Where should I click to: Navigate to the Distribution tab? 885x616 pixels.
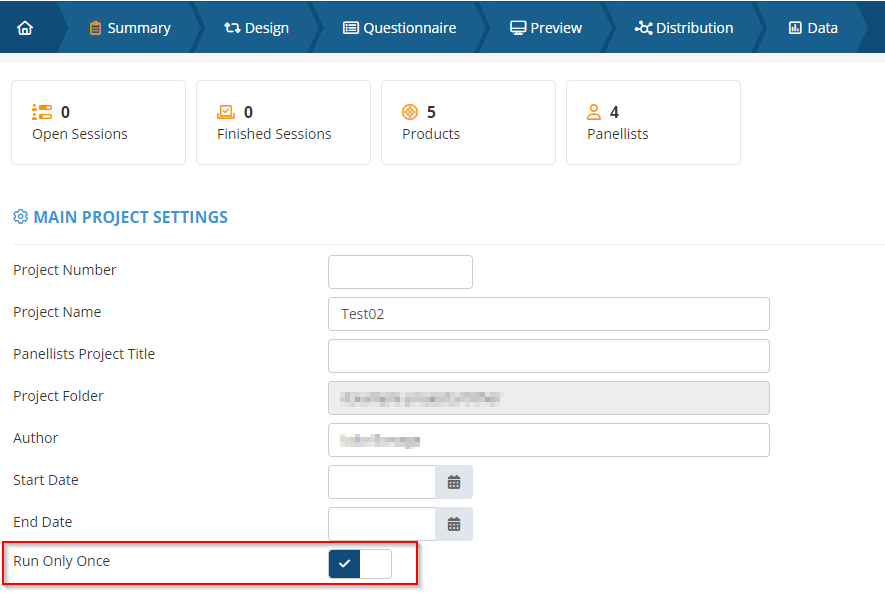(x=684, y=28)
